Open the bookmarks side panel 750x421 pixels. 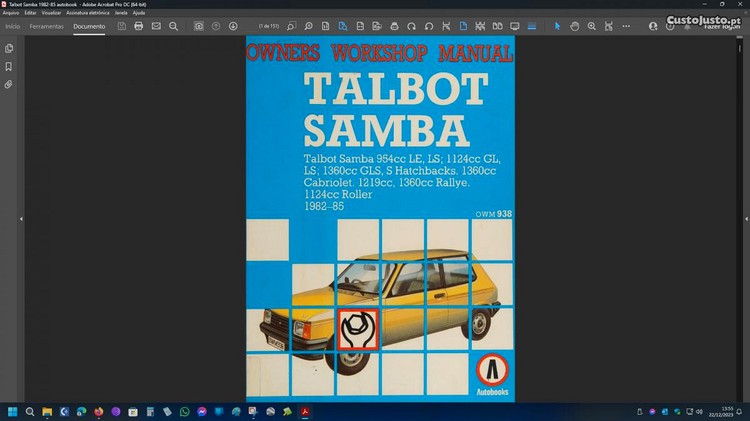coord(9,66)
